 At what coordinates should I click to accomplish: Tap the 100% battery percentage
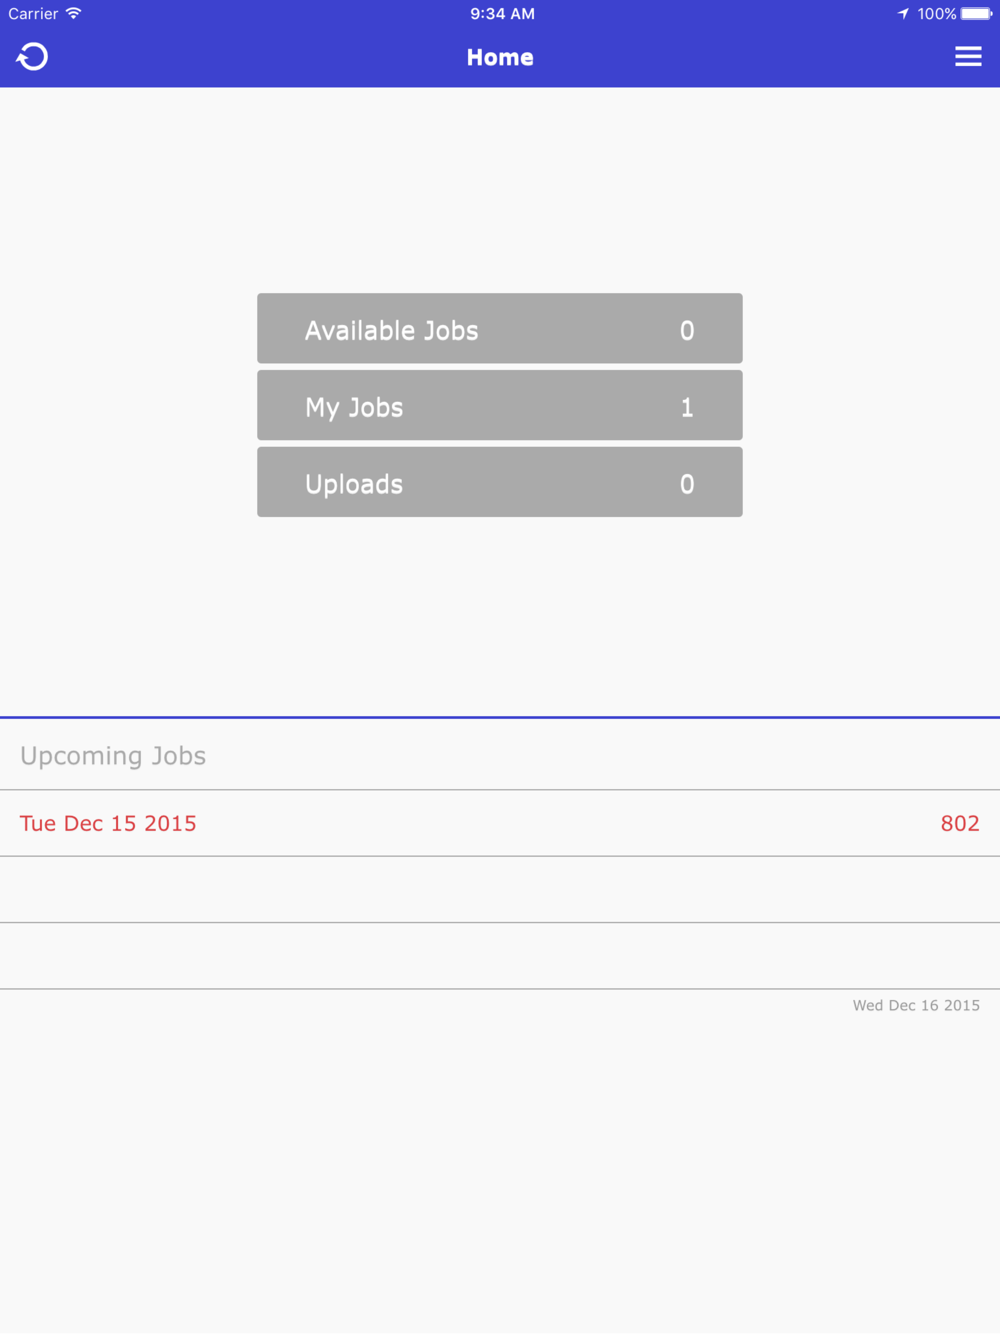[936, 14]
